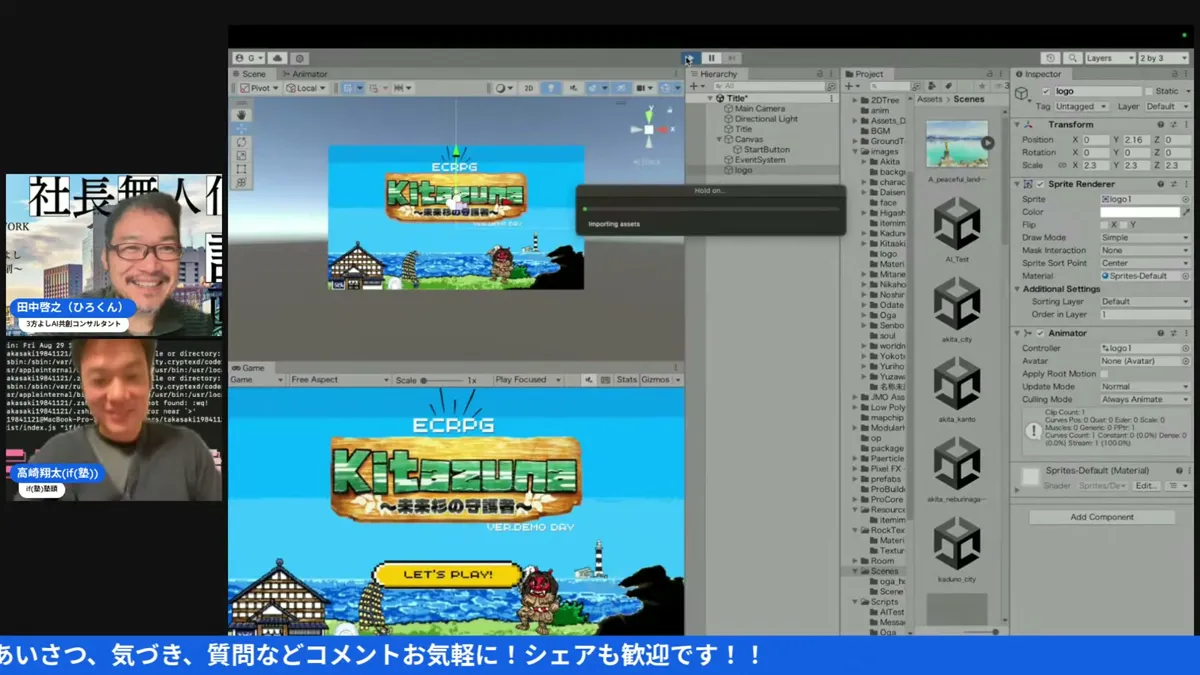Click the material Edit... button
Image resolution: width=1200 pixels, height=675 pixels.
1145,486
